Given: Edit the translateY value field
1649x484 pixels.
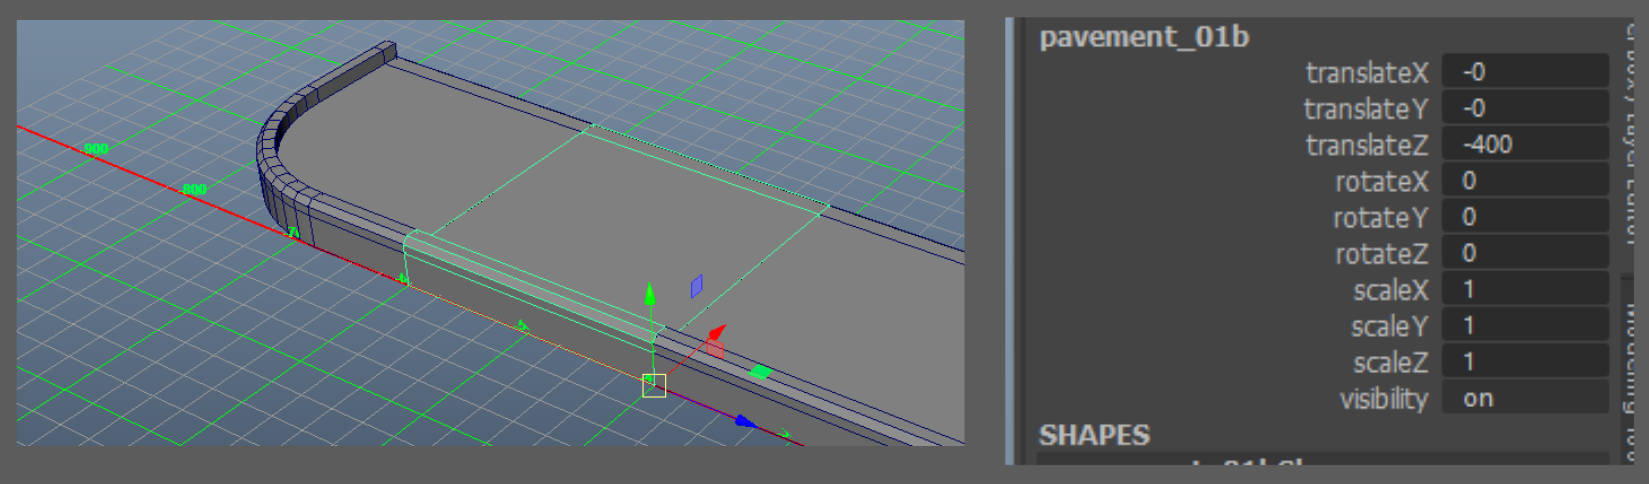Looking at the screenshot, I should [1524, 107].
